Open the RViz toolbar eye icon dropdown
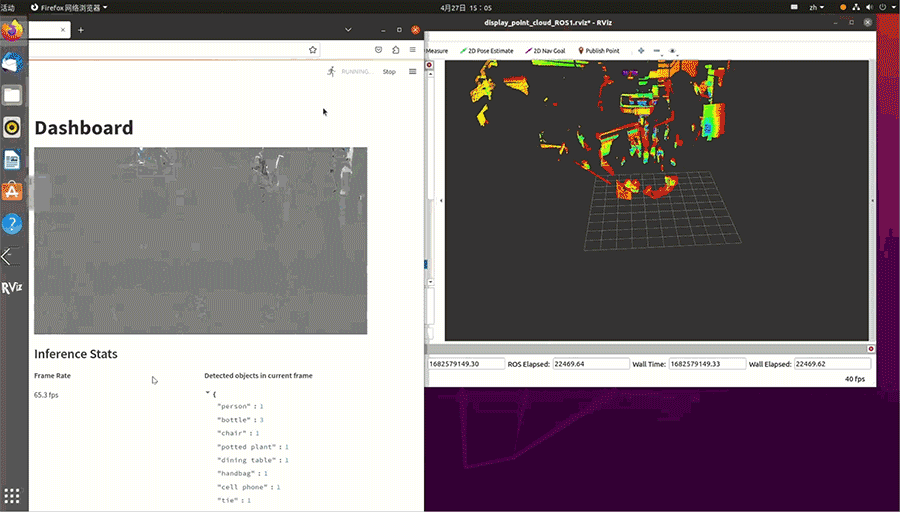The width and height of the screenshot is (900, 512). pyautogui.click(x=672, y=50)
